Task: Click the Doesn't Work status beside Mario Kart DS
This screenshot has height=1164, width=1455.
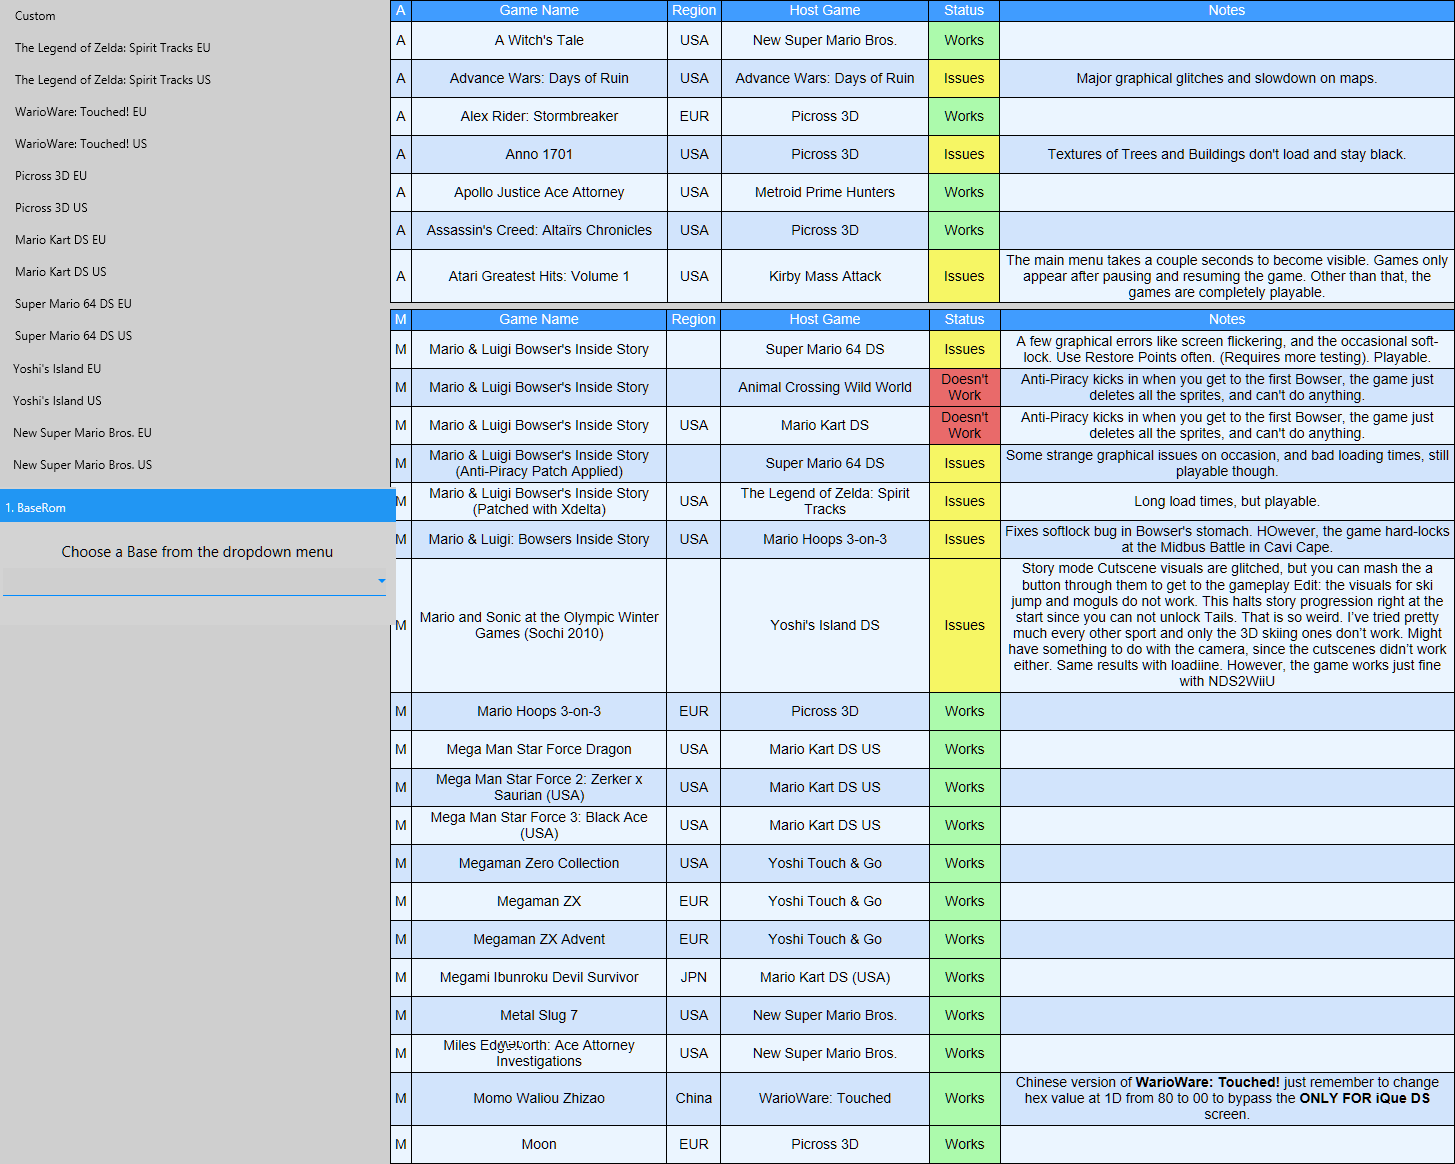Action: 964,426
